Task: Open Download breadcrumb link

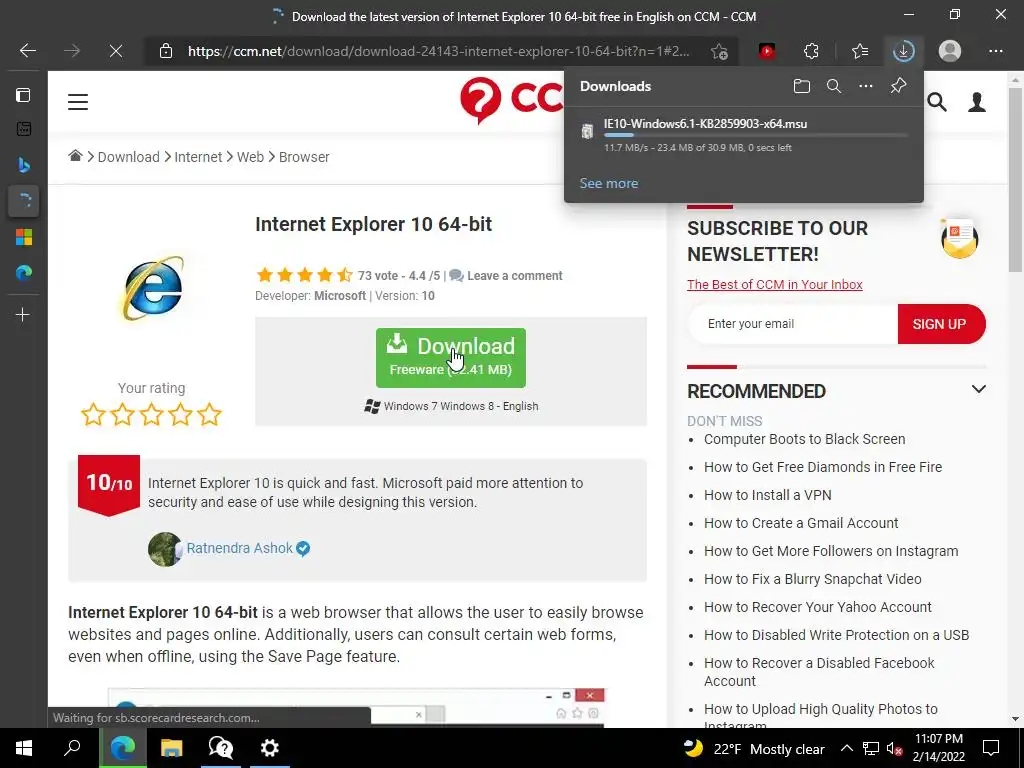Action: pos(129,157)
